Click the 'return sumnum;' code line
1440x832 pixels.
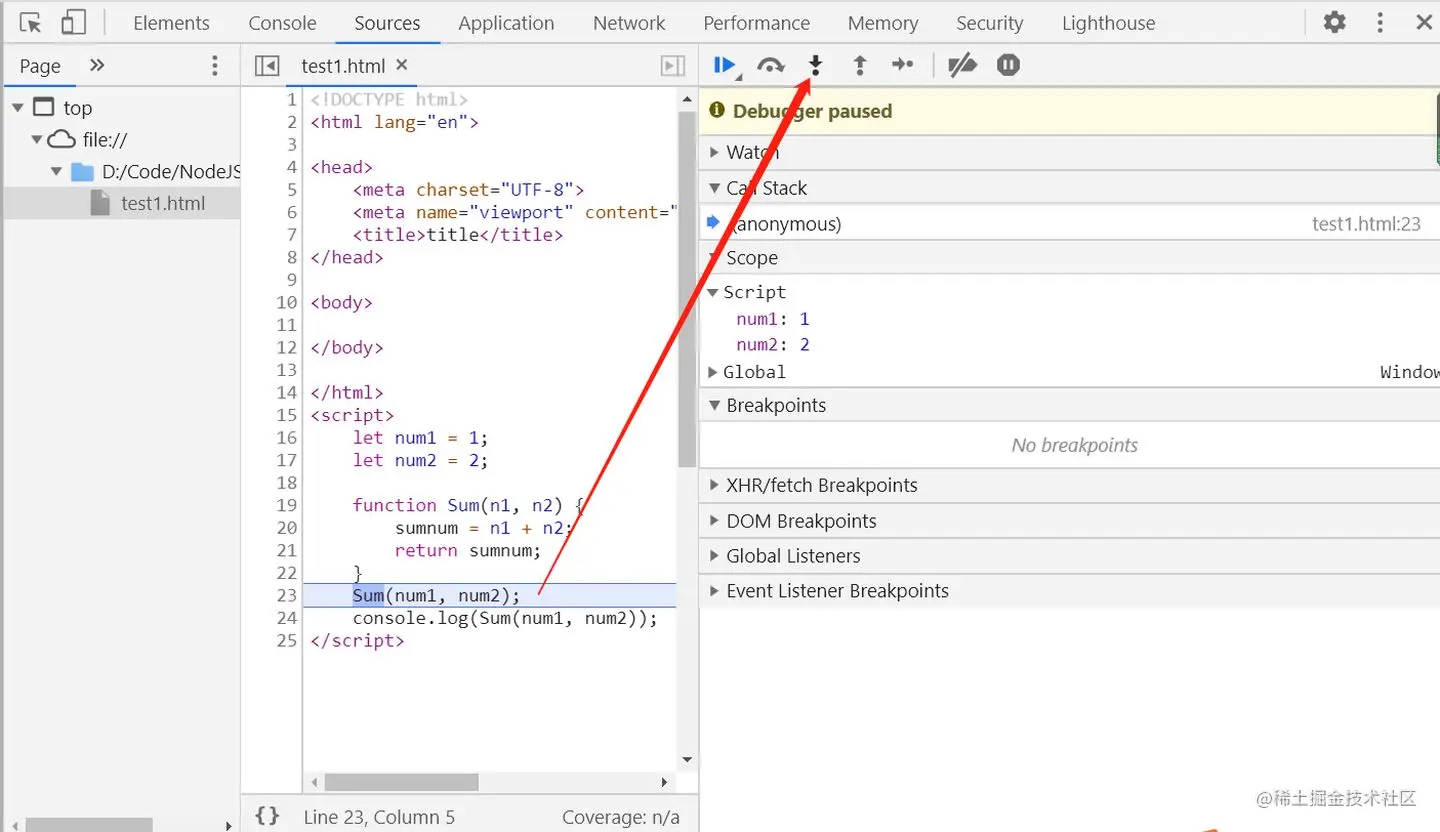(467, 550)
